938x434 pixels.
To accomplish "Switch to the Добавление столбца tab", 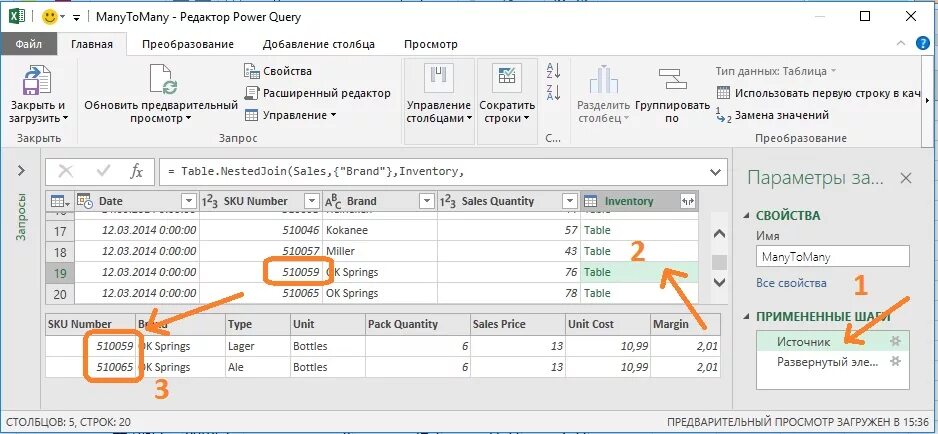I will pos(319,44).
